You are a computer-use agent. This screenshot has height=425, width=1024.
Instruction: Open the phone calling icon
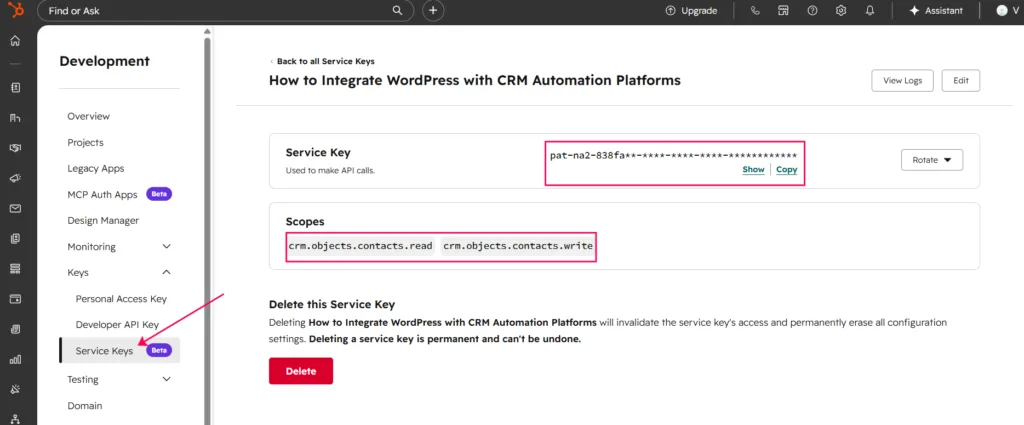pyautogui.click(x=755, y=10)
